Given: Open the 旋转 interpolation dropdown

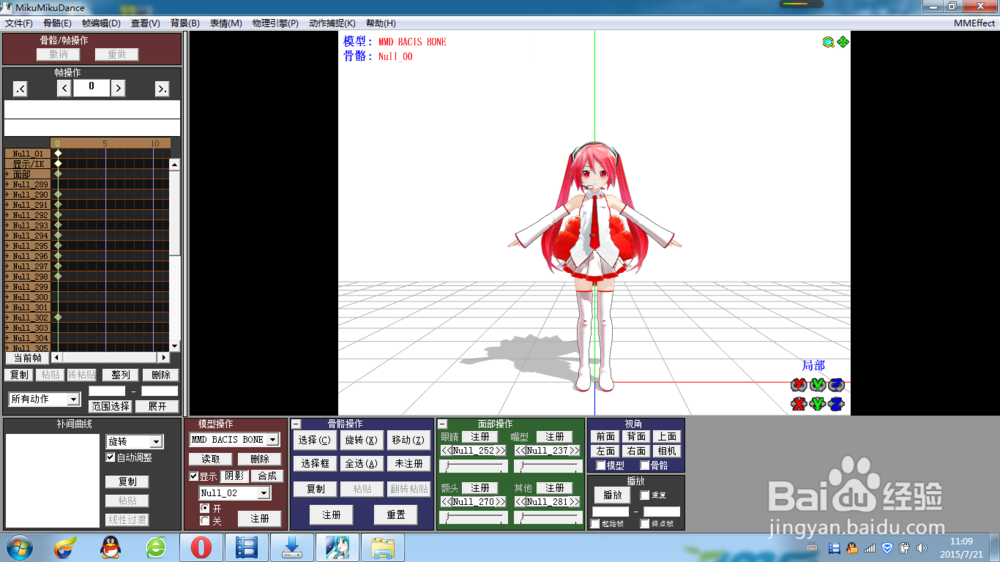Looking at the screenshot, I should (156, 441).
